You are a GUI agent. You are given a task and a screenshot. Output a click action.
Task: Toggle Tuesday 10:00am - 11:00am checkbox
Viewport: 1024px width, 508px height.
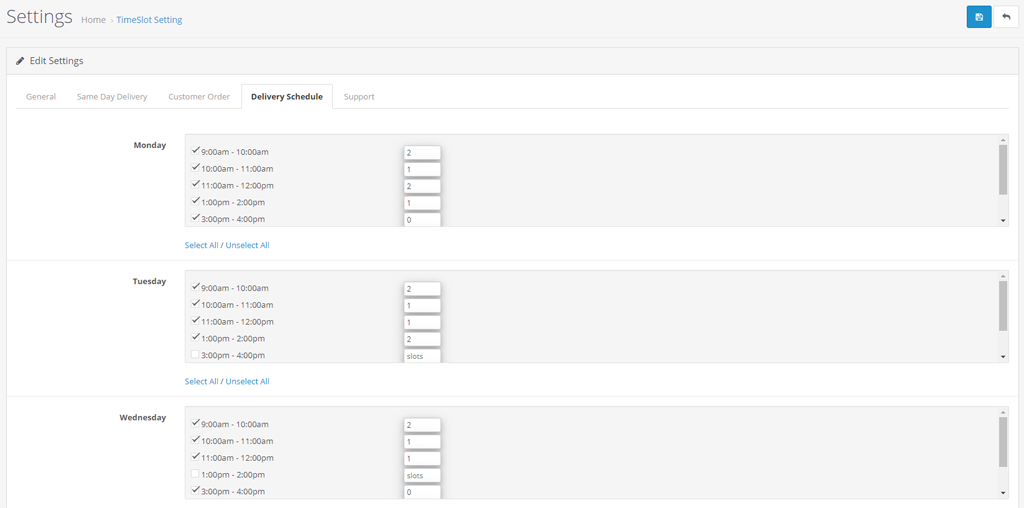click(195, 304)
